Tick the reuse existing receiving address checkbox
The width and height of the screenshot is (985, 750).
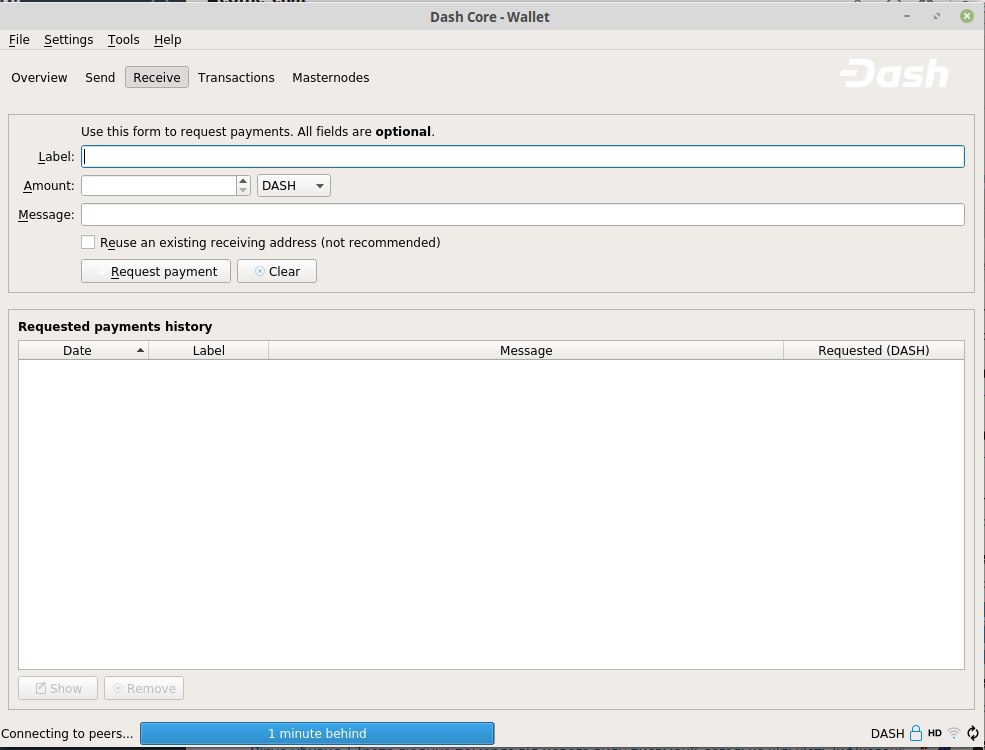pos(88,242)
